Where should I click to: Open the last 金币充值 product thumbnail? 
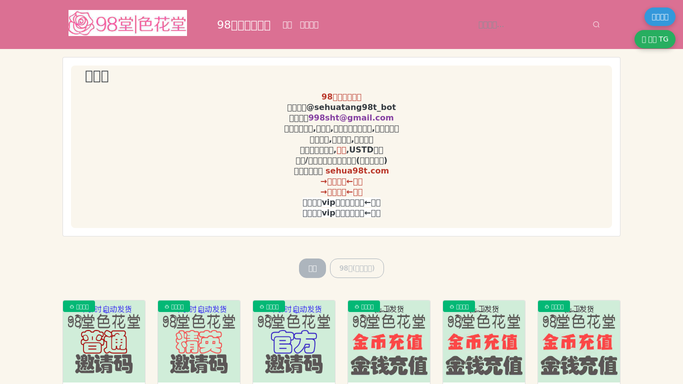[x=579, y=341]
